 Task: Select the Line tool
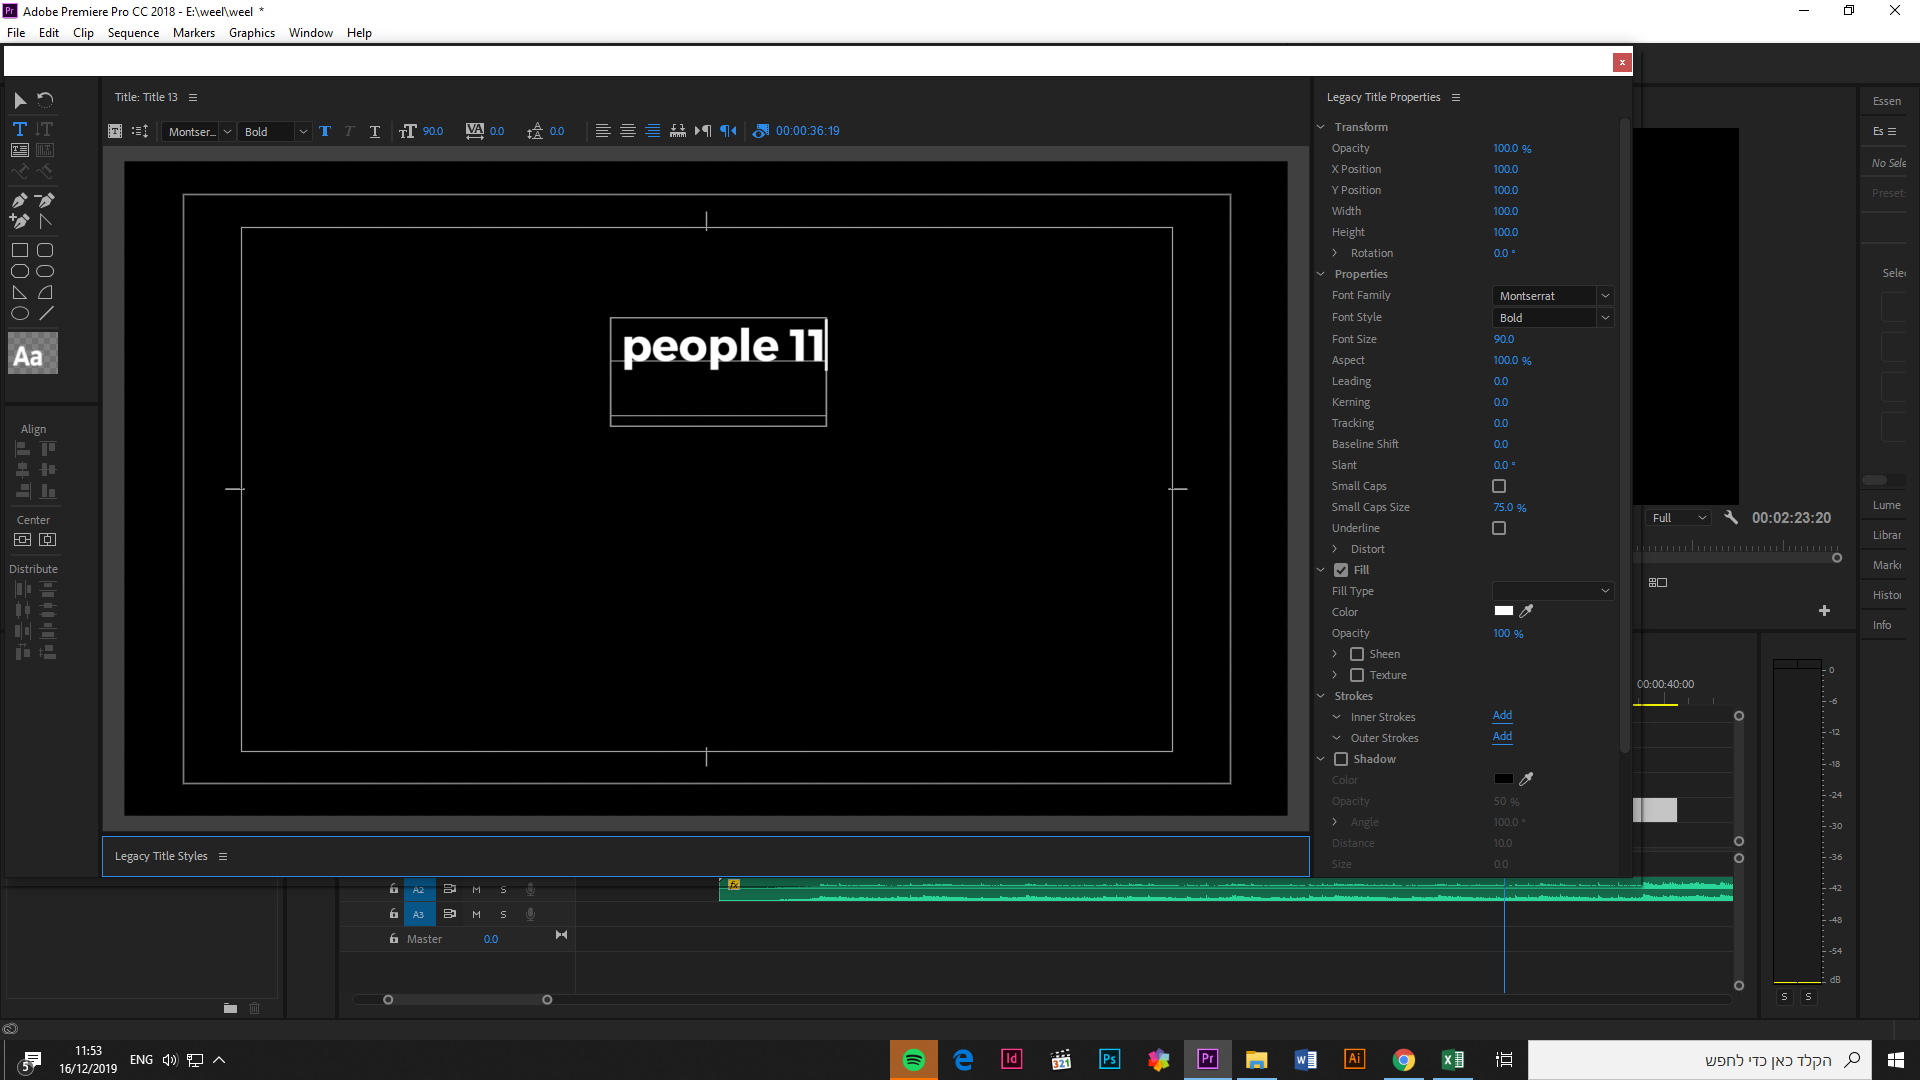click(46, 313)
